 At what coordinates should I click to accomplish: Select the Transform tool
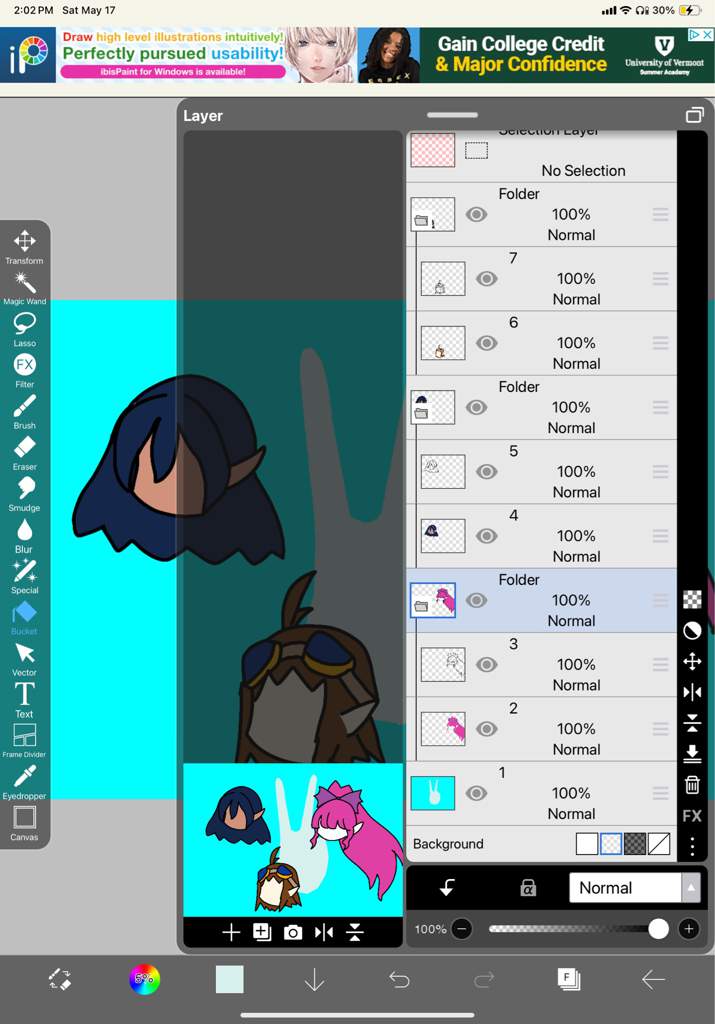(x=24, y=246)
